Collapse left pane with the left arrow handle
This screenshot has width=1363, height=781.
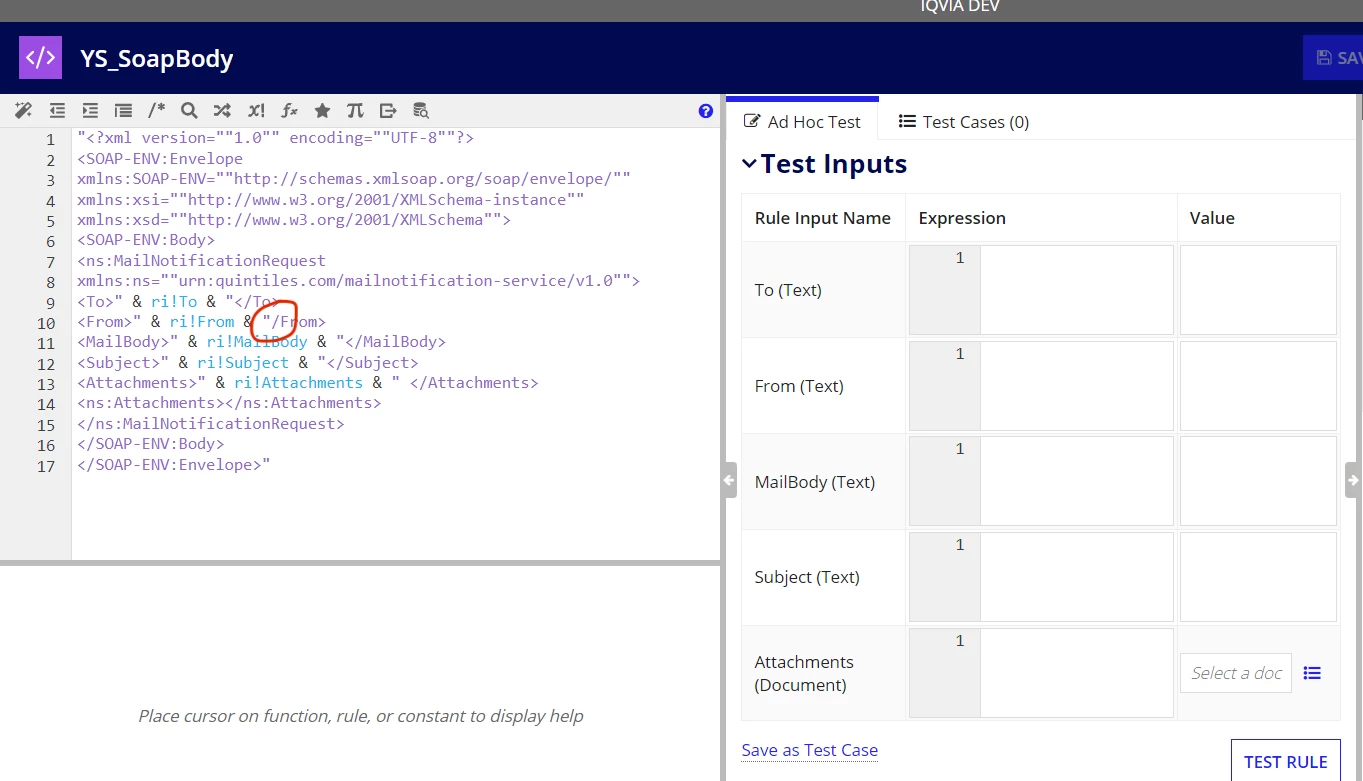tap(729, 480)
